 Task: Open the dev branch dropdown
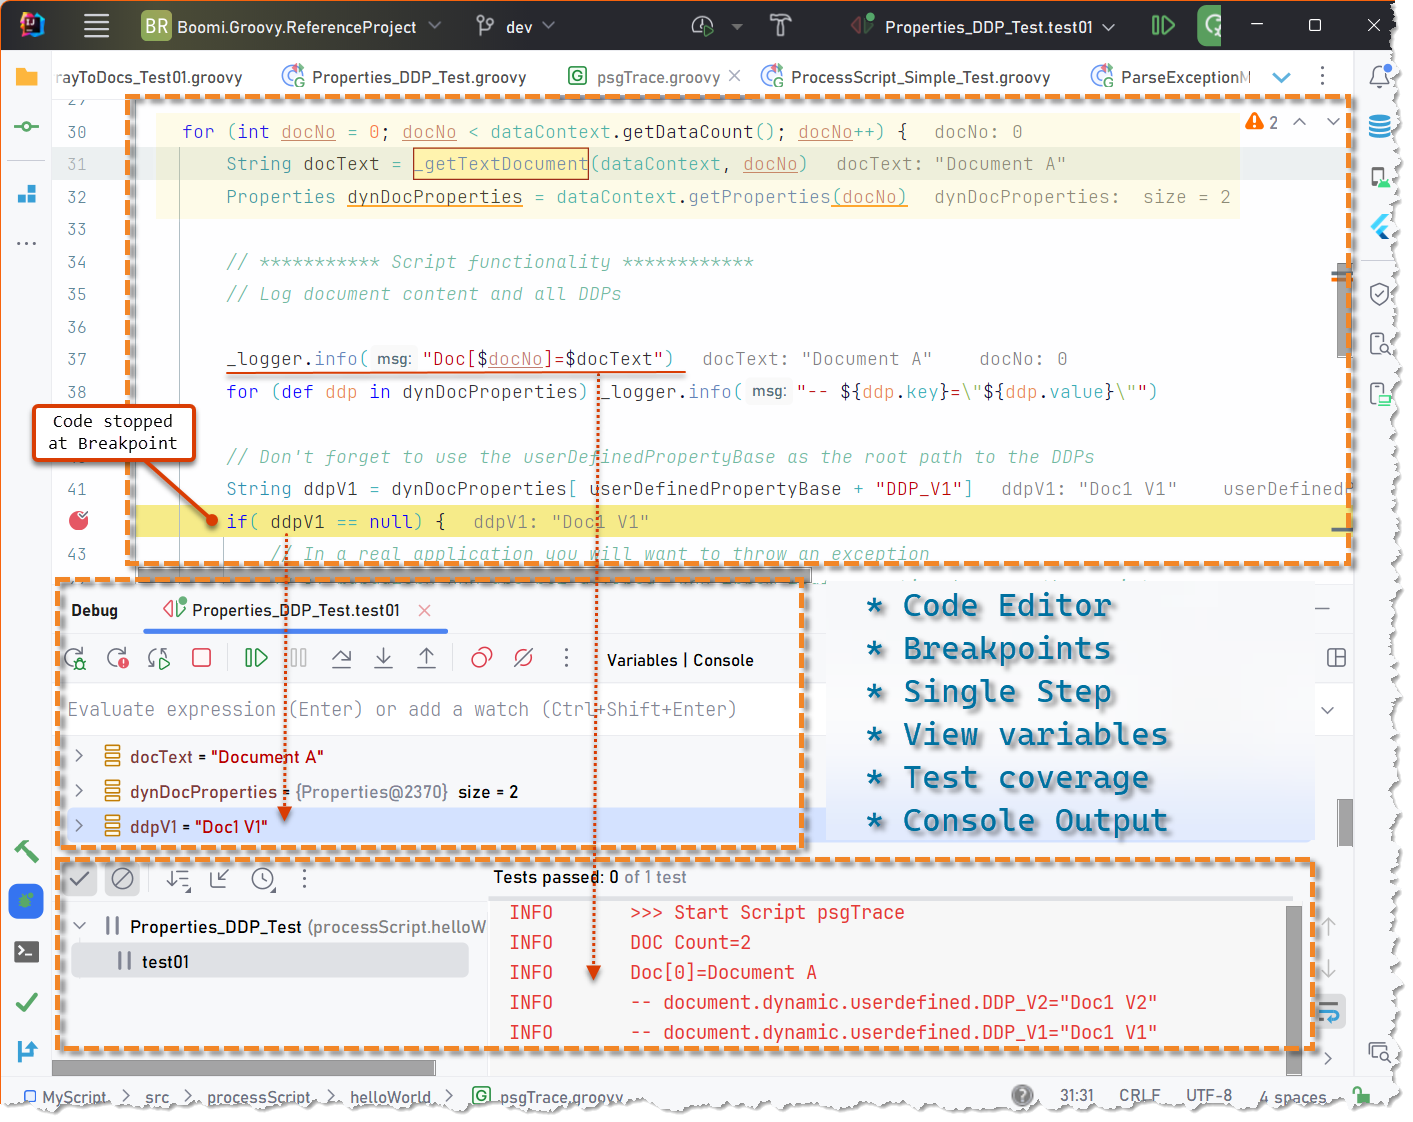click(x=515, y=26)
